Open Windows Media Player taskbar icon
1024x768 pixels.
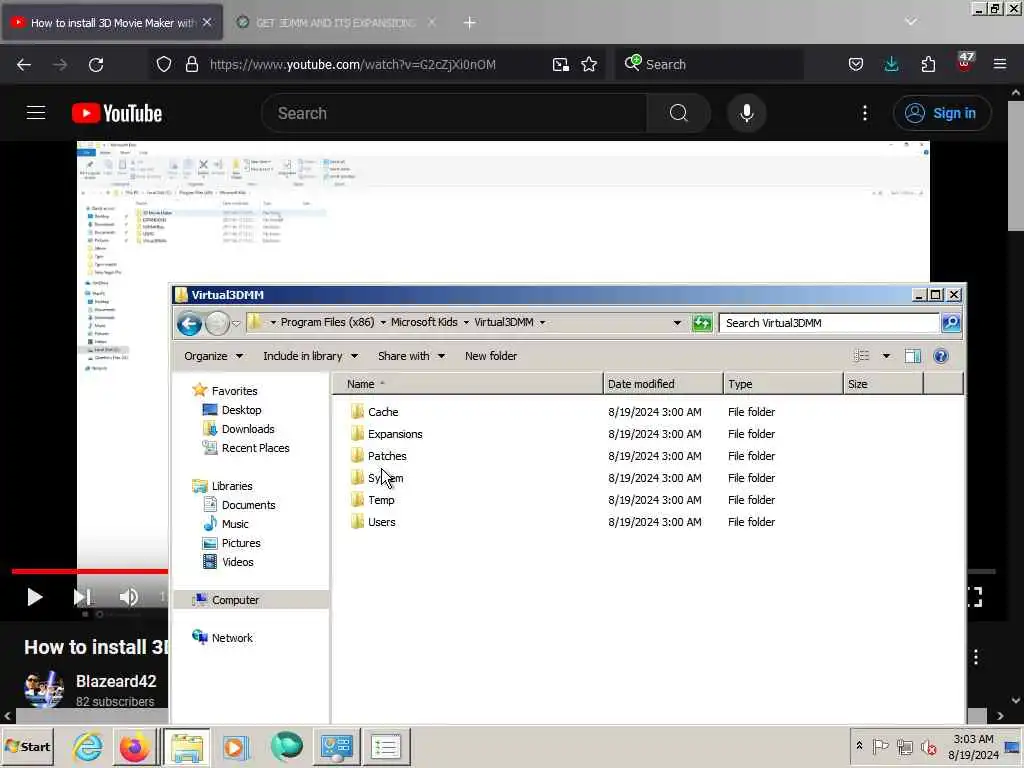236,746
